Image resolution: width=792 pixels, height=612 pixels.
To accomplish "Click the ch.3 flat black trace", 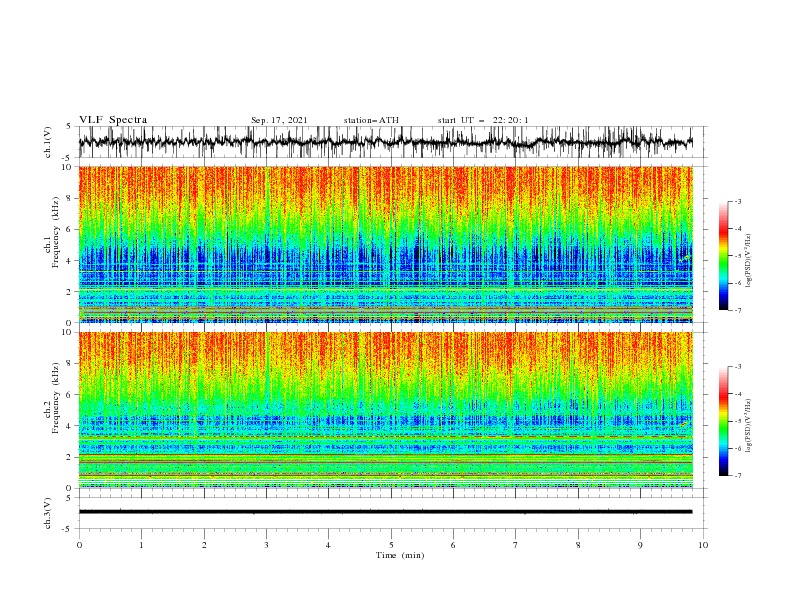I will tap(386, 512).
